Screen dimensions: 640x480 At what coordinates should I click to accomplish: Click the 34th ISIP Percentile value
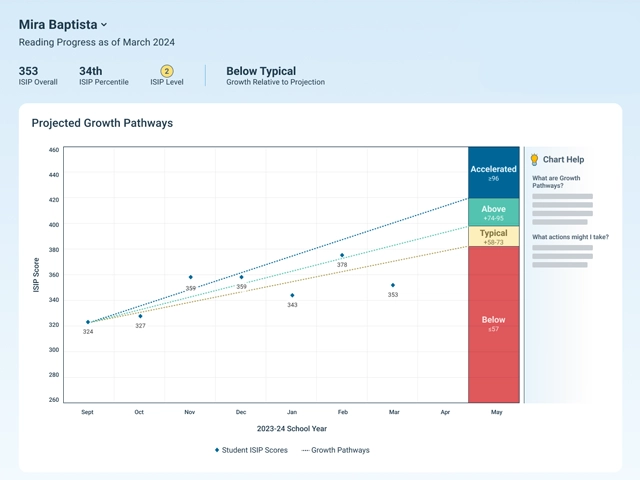pyautogui.click(x=91, y=71)
